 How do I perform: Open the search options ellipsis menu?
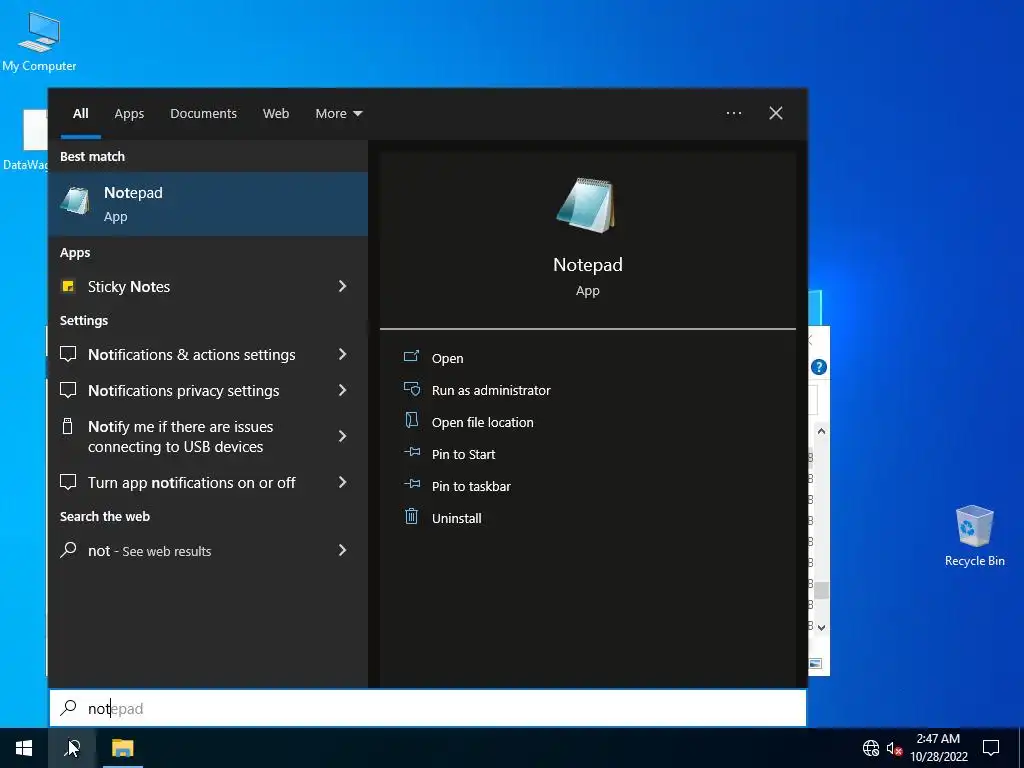coord(734,113)
